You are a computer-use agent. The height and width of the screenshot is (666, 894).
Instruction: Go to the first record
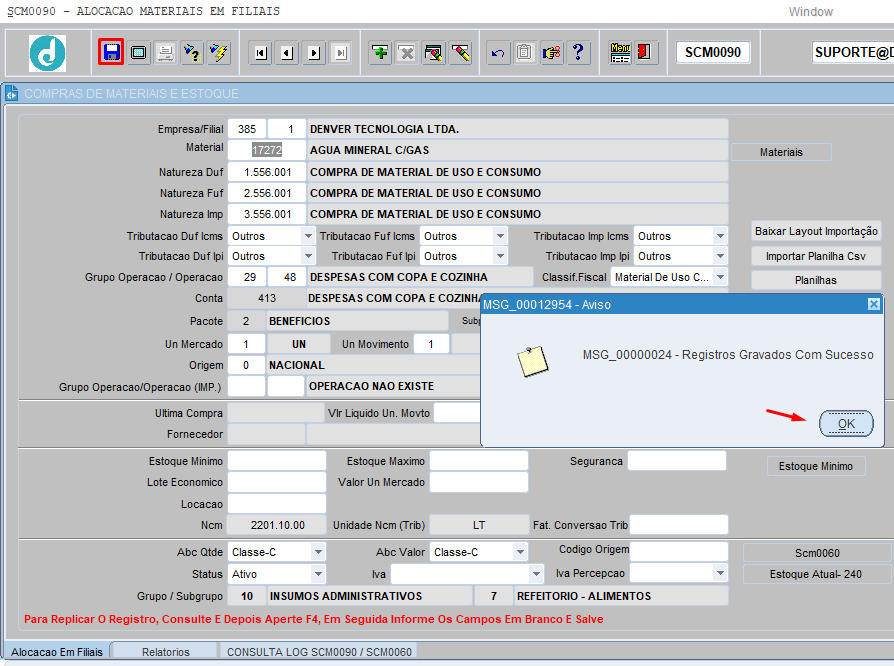[x=261, y=54]
